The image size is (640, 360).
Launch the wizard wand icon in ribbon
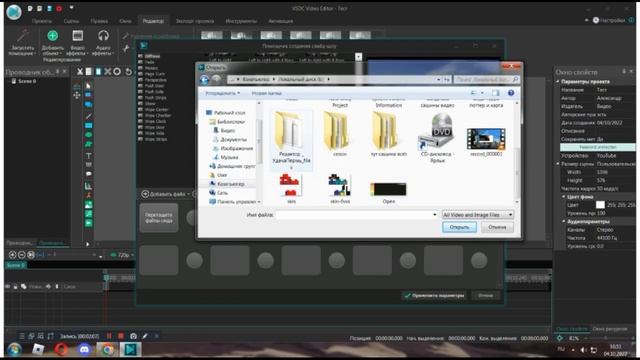(22, 36)
